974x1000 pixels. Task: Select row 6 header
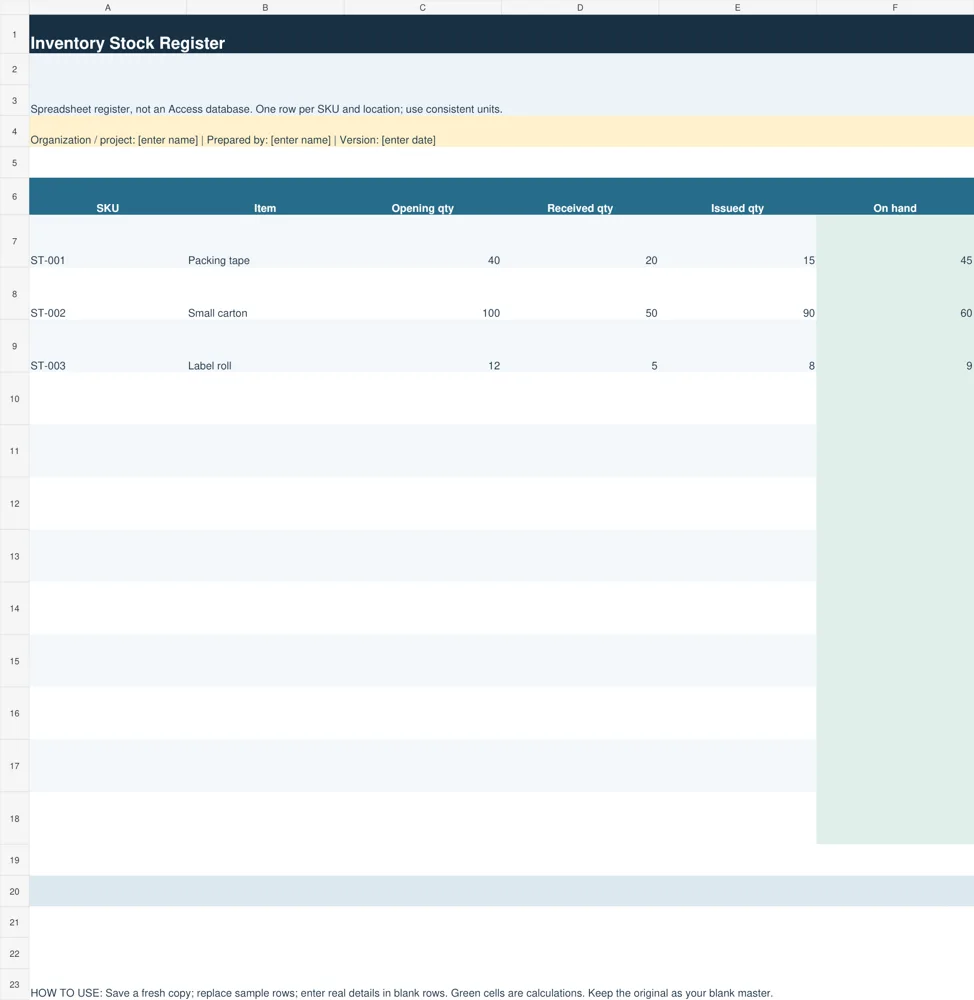[x=15, y=196]
